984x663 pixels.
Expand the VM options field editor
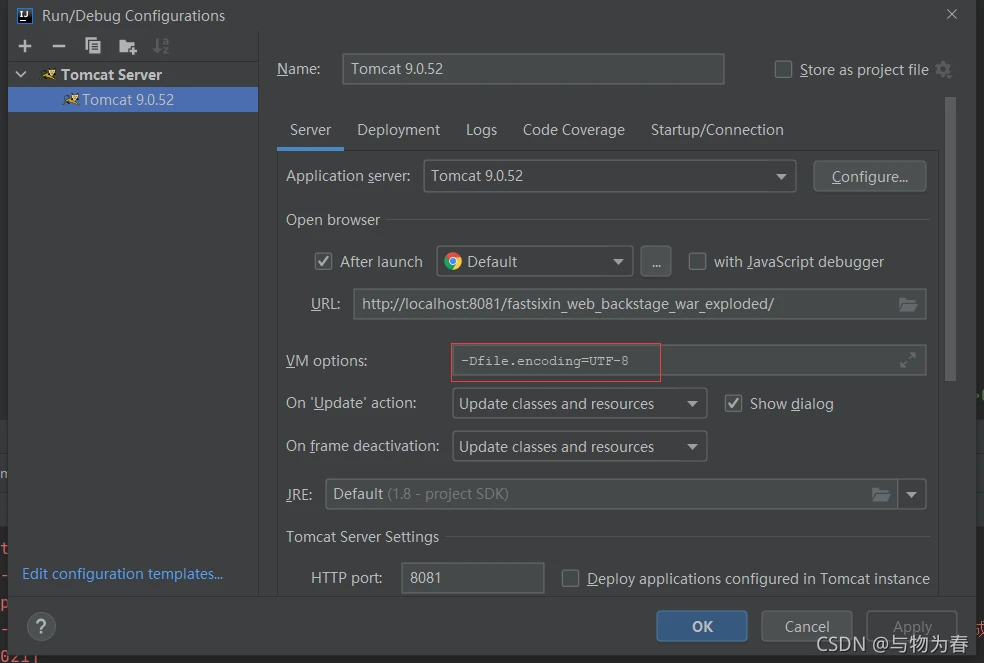coord(907,360)
